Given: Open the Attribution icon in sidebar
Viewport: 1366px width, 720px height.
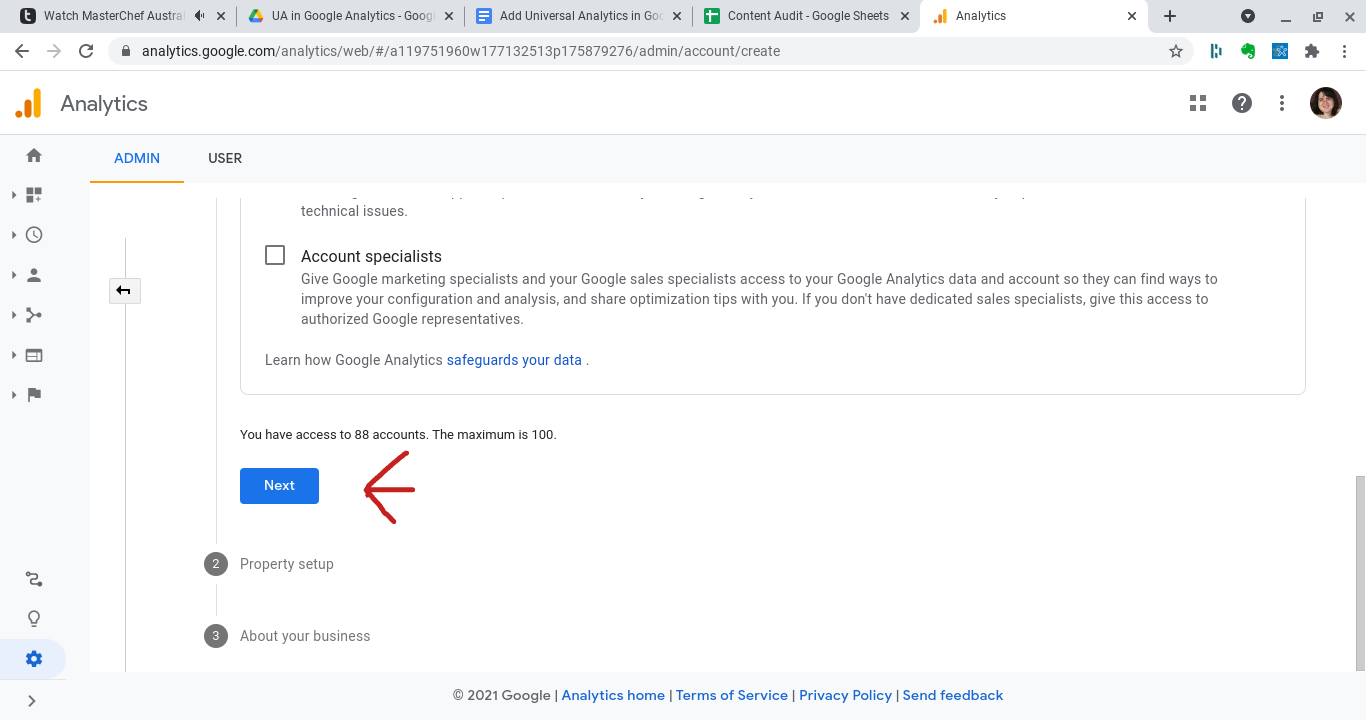Looking at the screenshot, I should [x=34, y=579].
